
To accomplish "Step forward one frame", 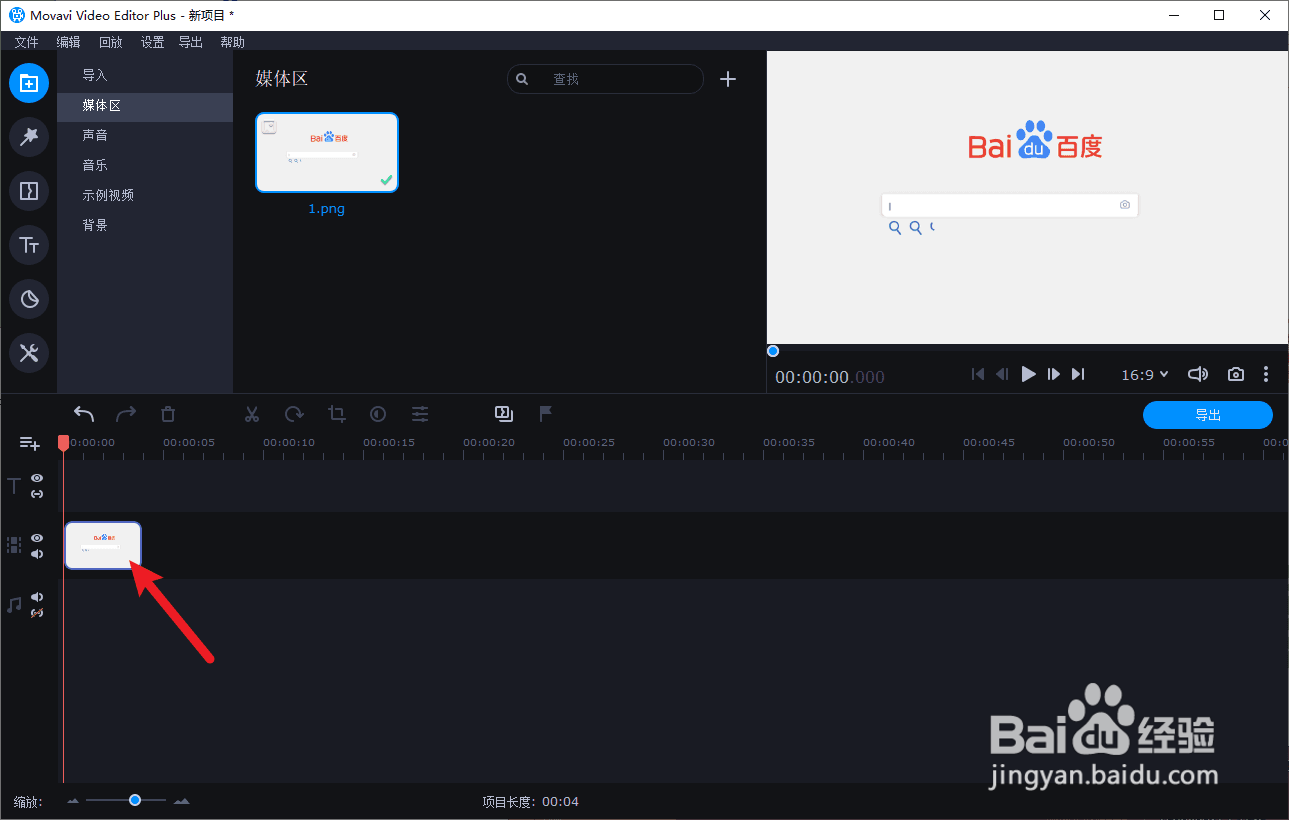I will click(x=1053, y=374).
